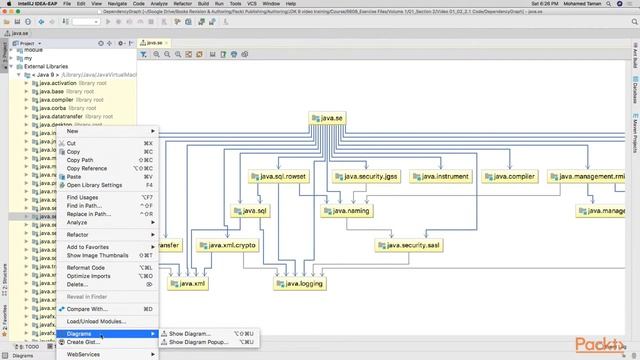This screenshot has width=640, height=360.
Task: Select java.corba in project tree
Action: [53, 108]
